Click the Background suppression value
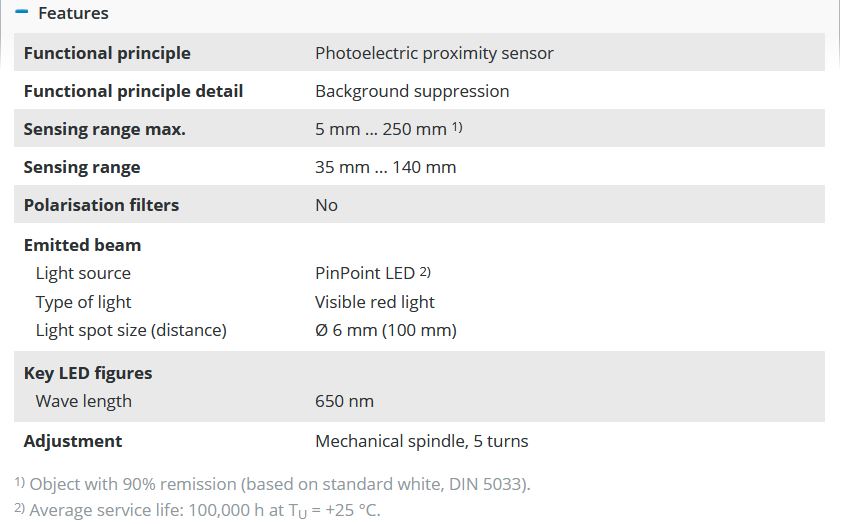Image resolution: width=841 pixels, height=524 pixels. (412, 91)
